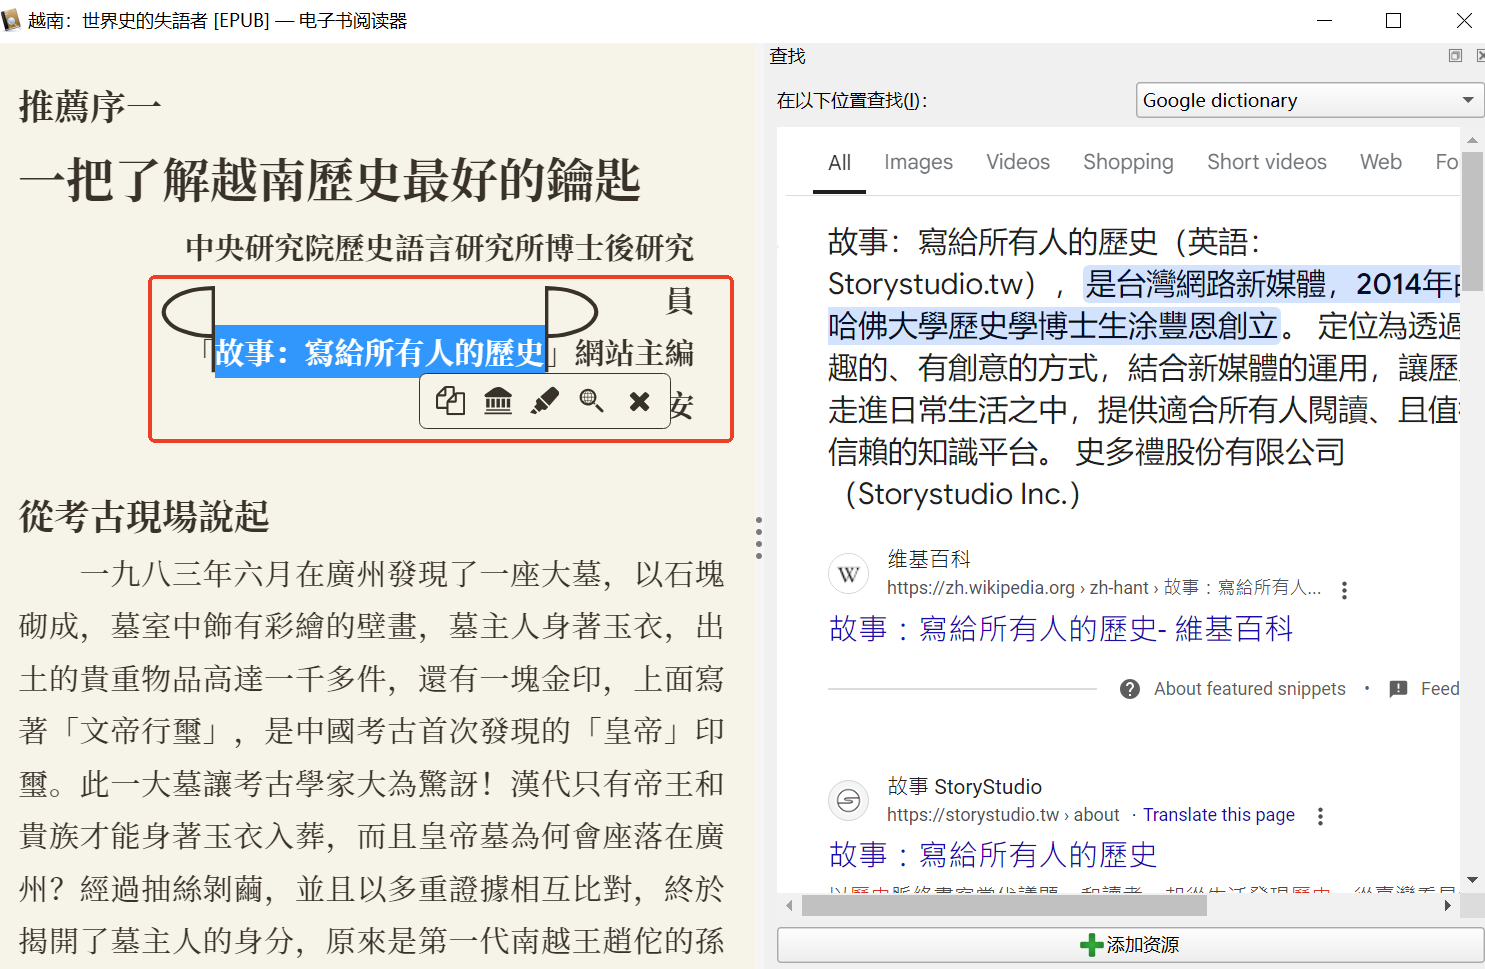Open the three-dot menu beside the Wikipedia result

(x=1344, y=590)
